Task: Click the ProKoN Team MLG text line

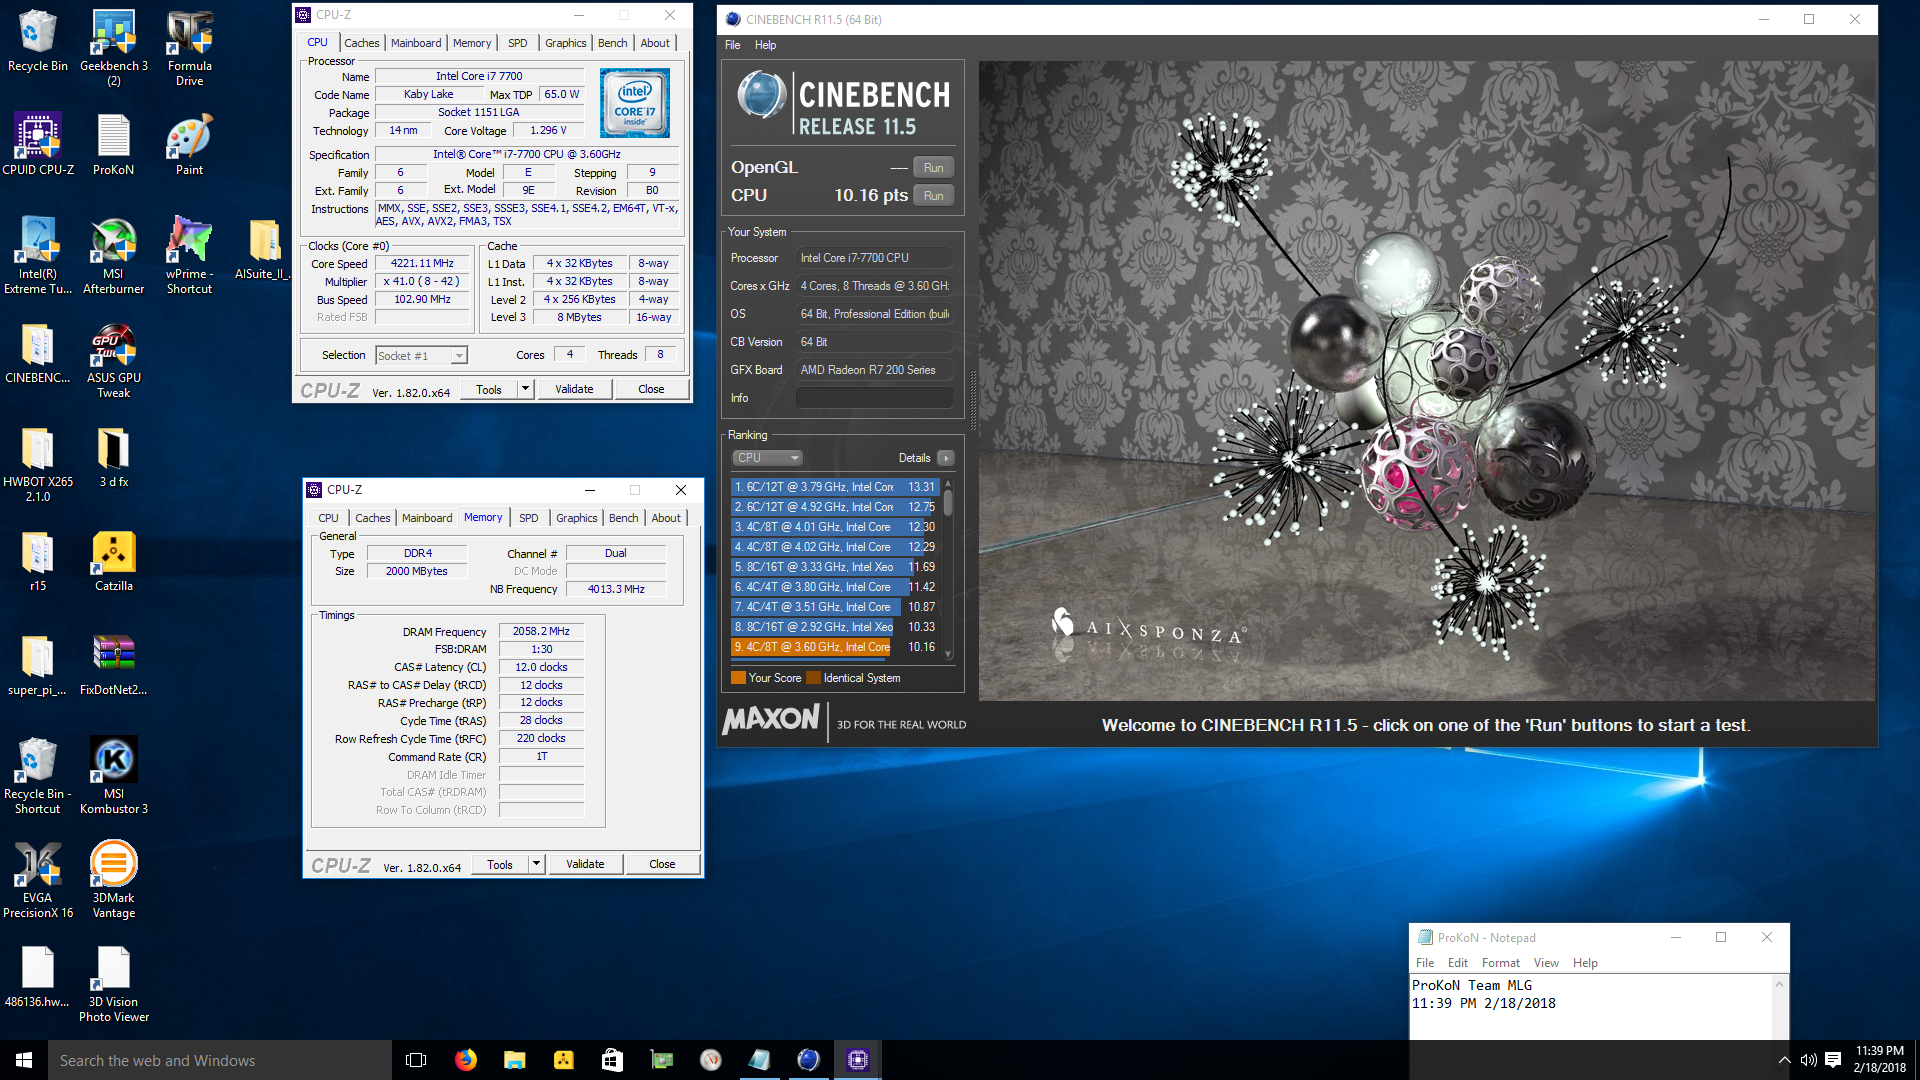Action: 1472,985
